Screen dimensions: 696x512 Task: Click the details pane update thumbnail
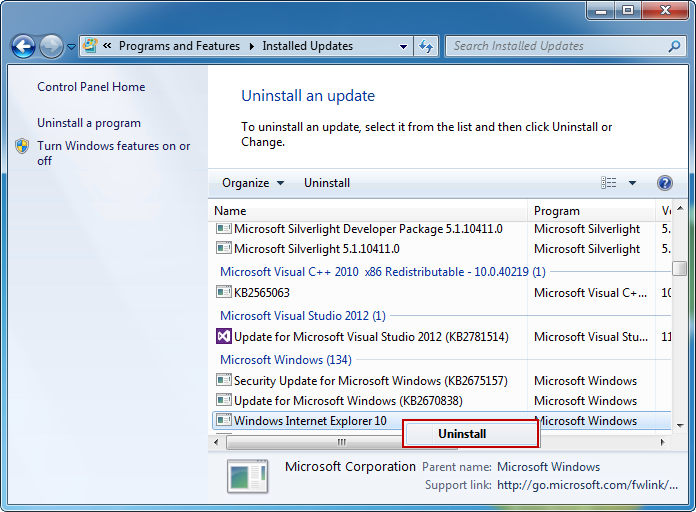(247, 476)
